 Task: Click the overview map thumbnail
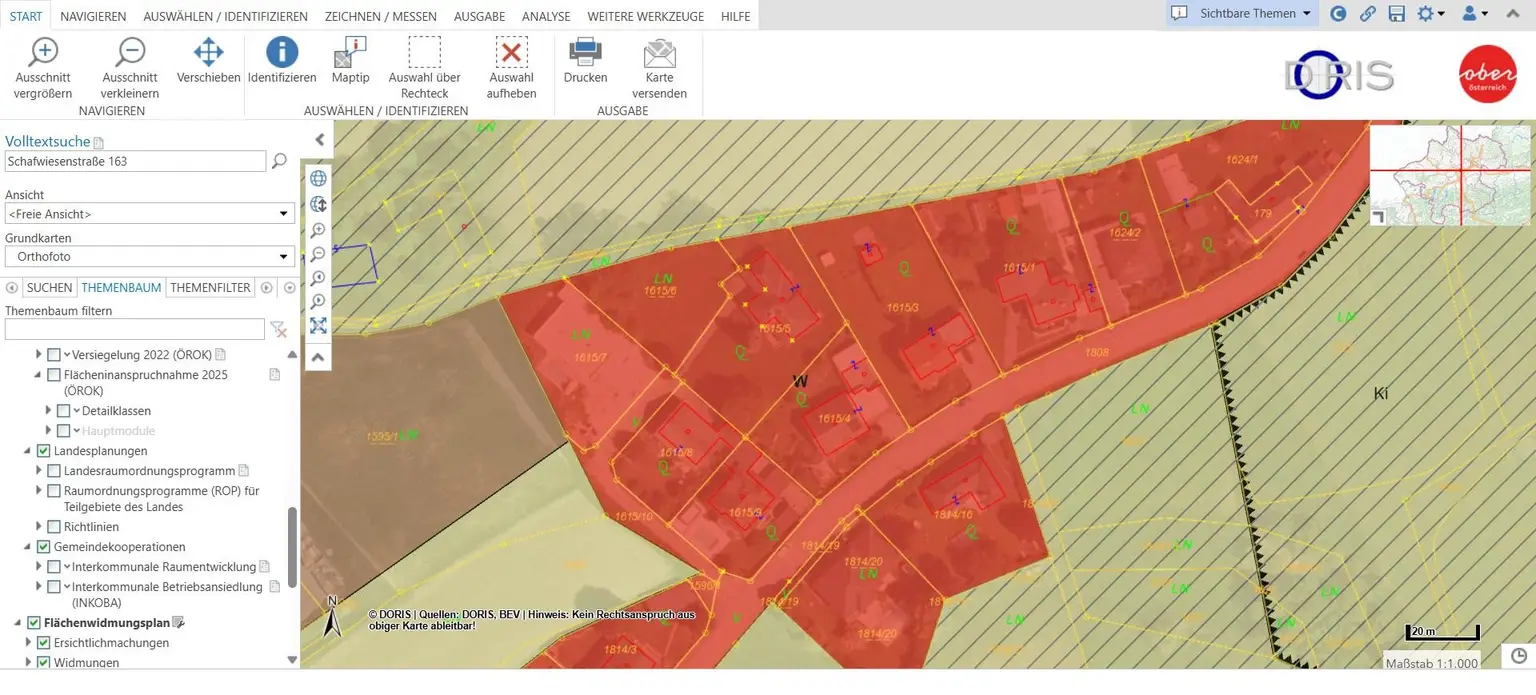(1449, 175)
